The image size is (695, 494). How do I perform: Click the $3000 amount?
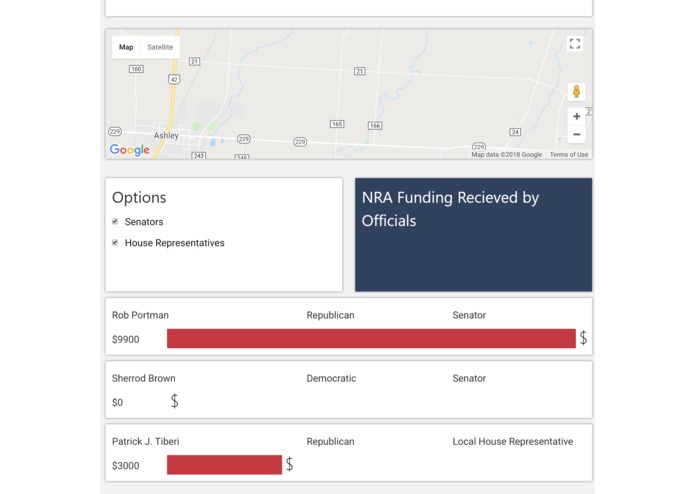(x=125, y=466)
